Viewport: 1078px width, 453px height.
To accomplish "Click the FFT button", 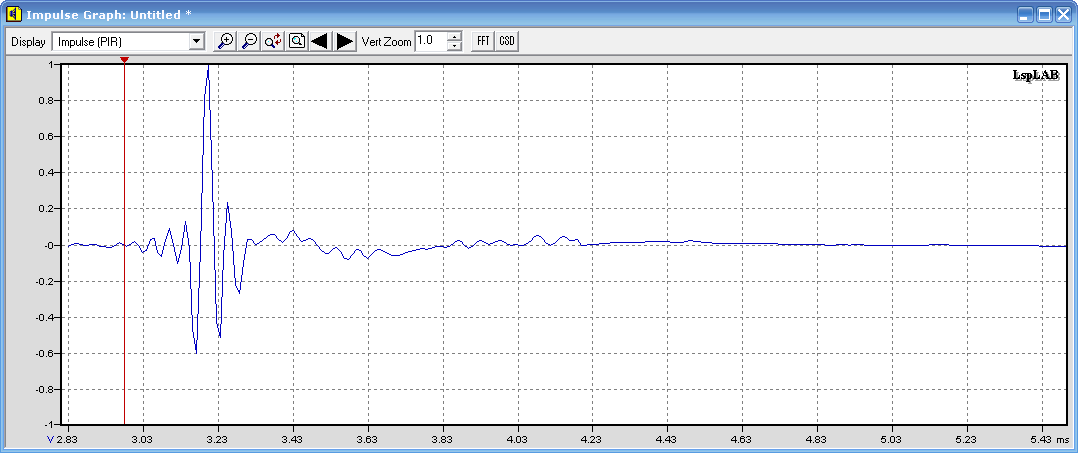I will click(x=483, y=41).
